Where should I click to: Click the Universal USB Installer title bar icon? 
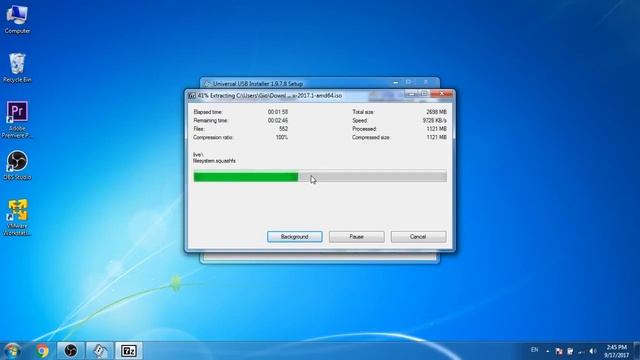pos(207,84)
